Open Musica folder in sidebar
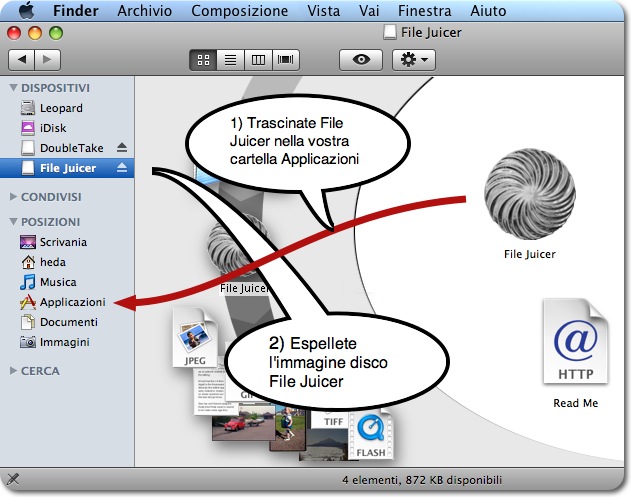 (x=67, y=282)
